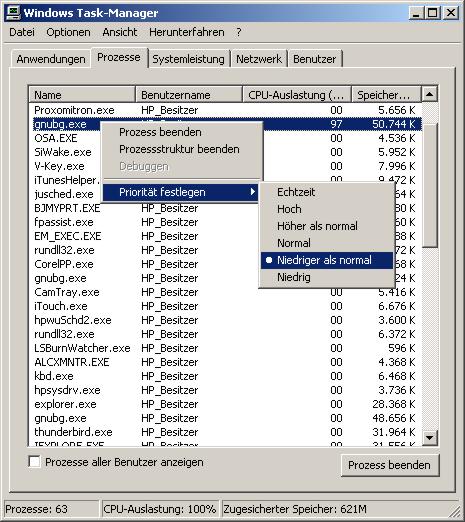Viewport: 465px width, 522px height.
Task: Select the thunderbird.exe process
Action: coord(73,432)
